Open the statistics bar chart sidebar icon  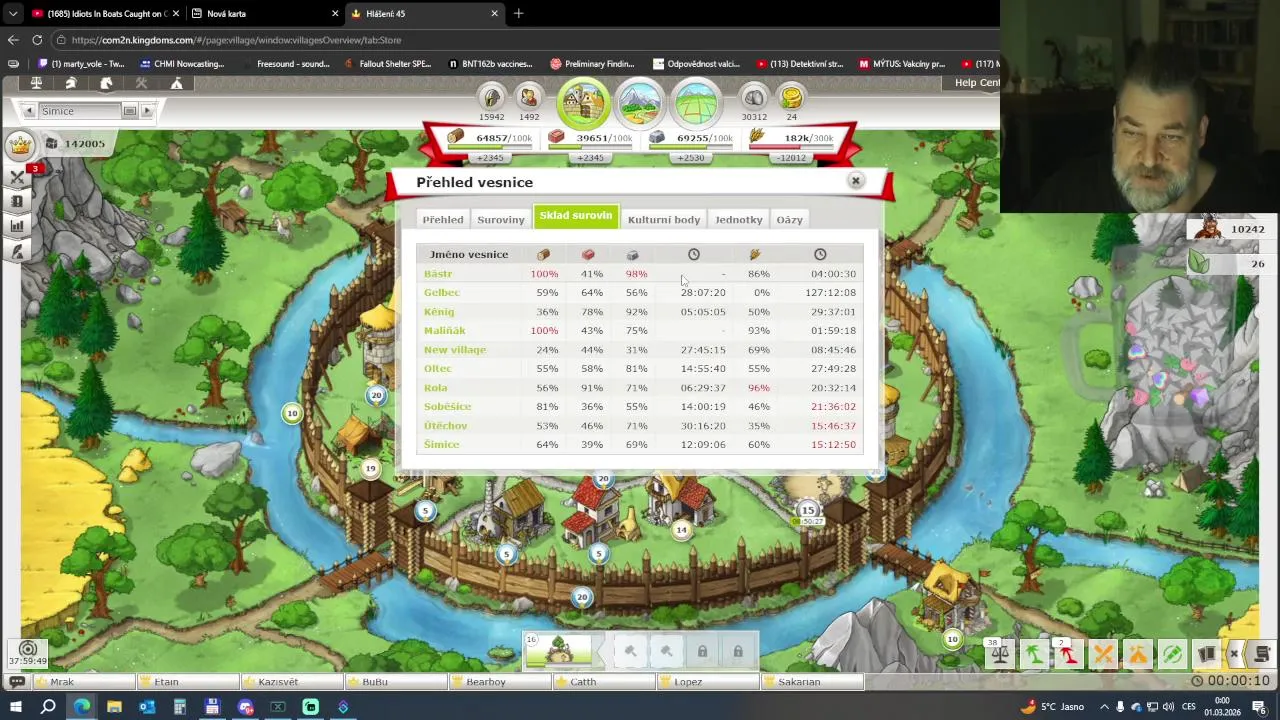17,226
